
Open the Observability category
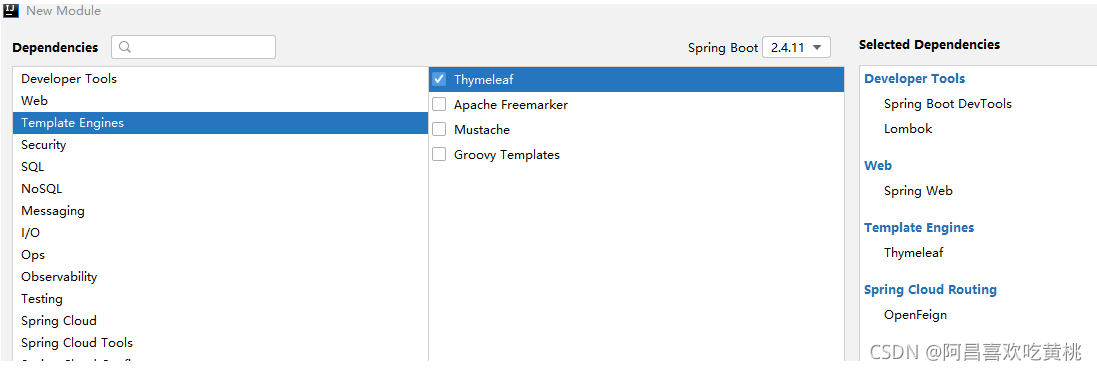point(220,277)
